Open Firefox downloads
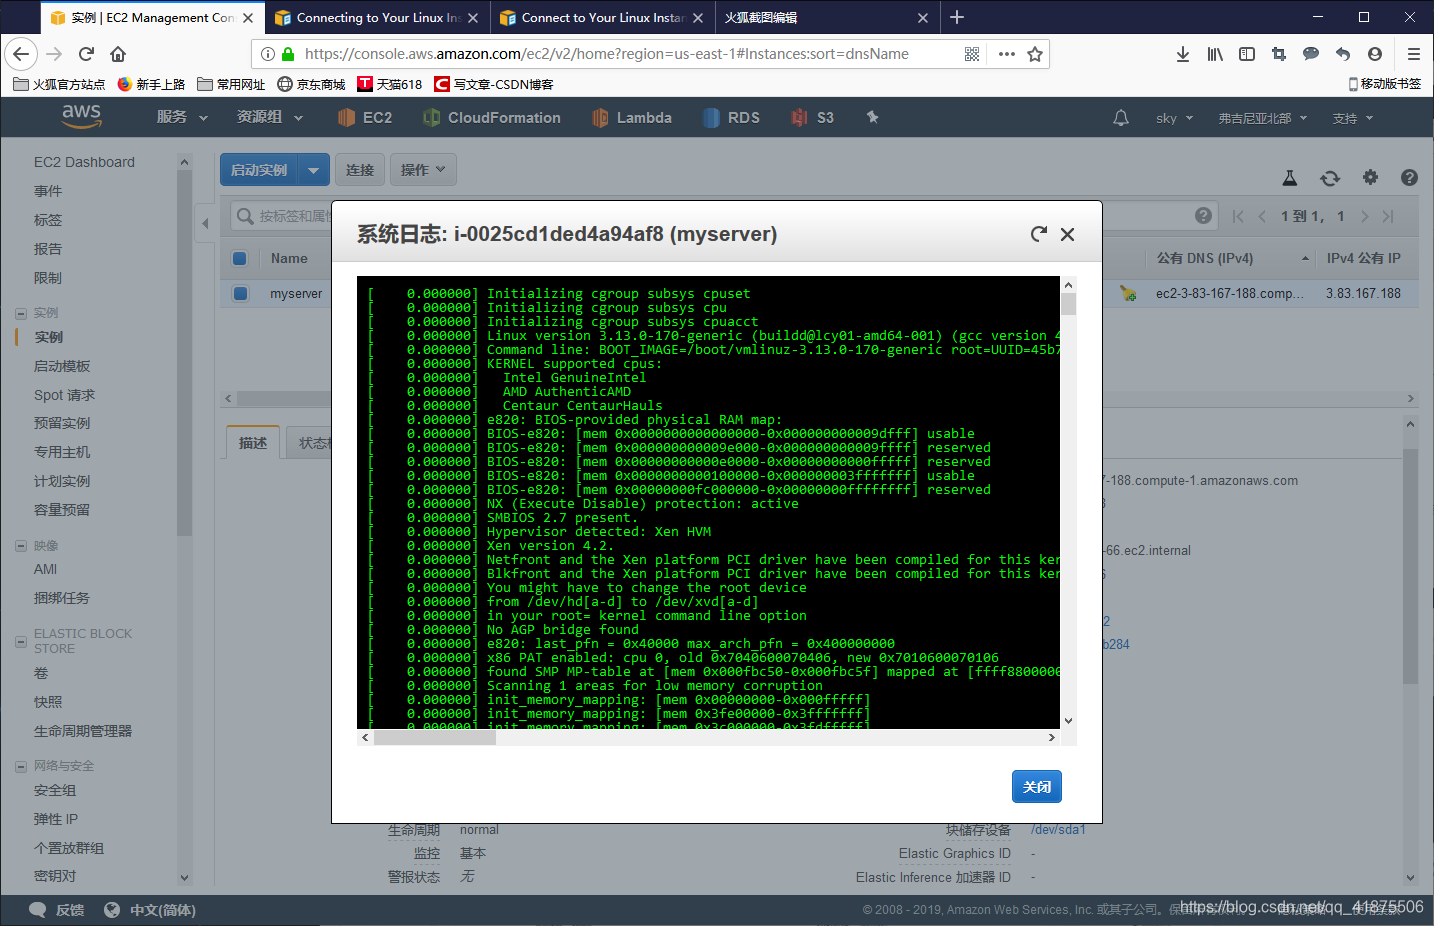The height and width of the screenshot is (926, 1434). 1183,54
